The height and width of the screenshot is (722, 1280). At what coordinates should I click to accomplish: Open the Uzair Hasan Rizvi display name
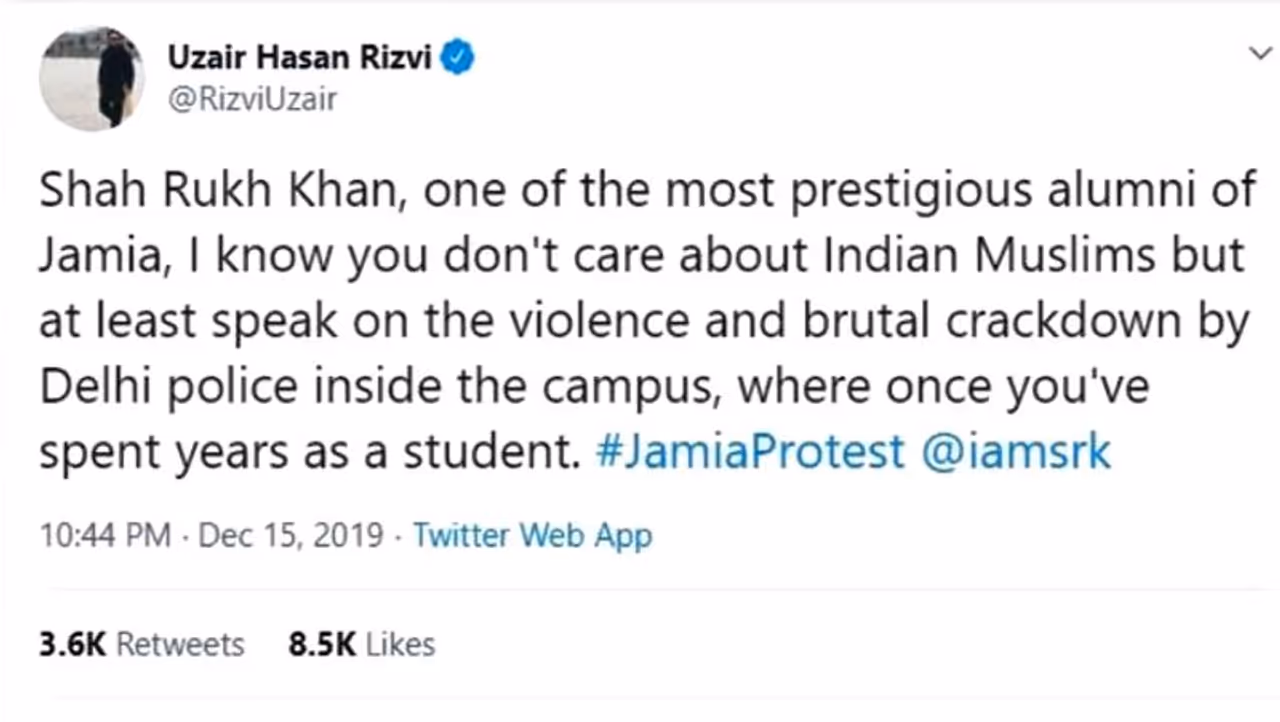pos(300,58)
